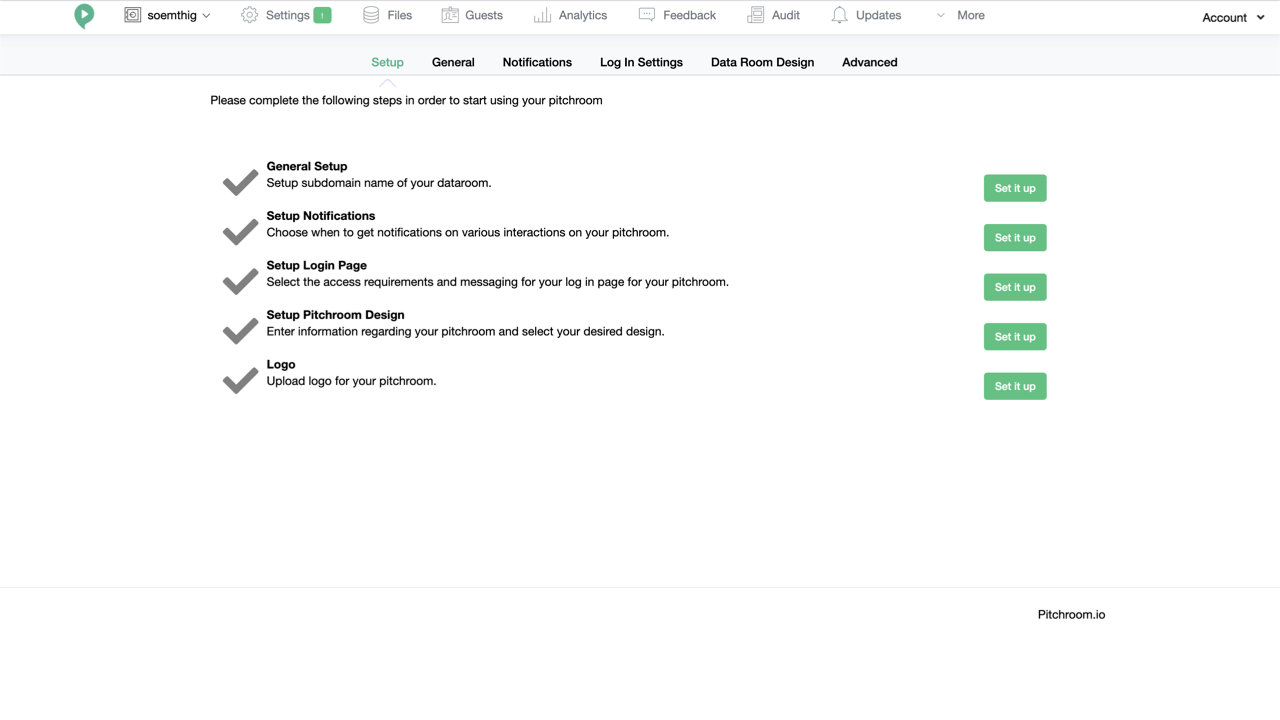Screen dimensions: 1280x720
Task: Open the Updates navigation item
Action: [x=866, y=15]
